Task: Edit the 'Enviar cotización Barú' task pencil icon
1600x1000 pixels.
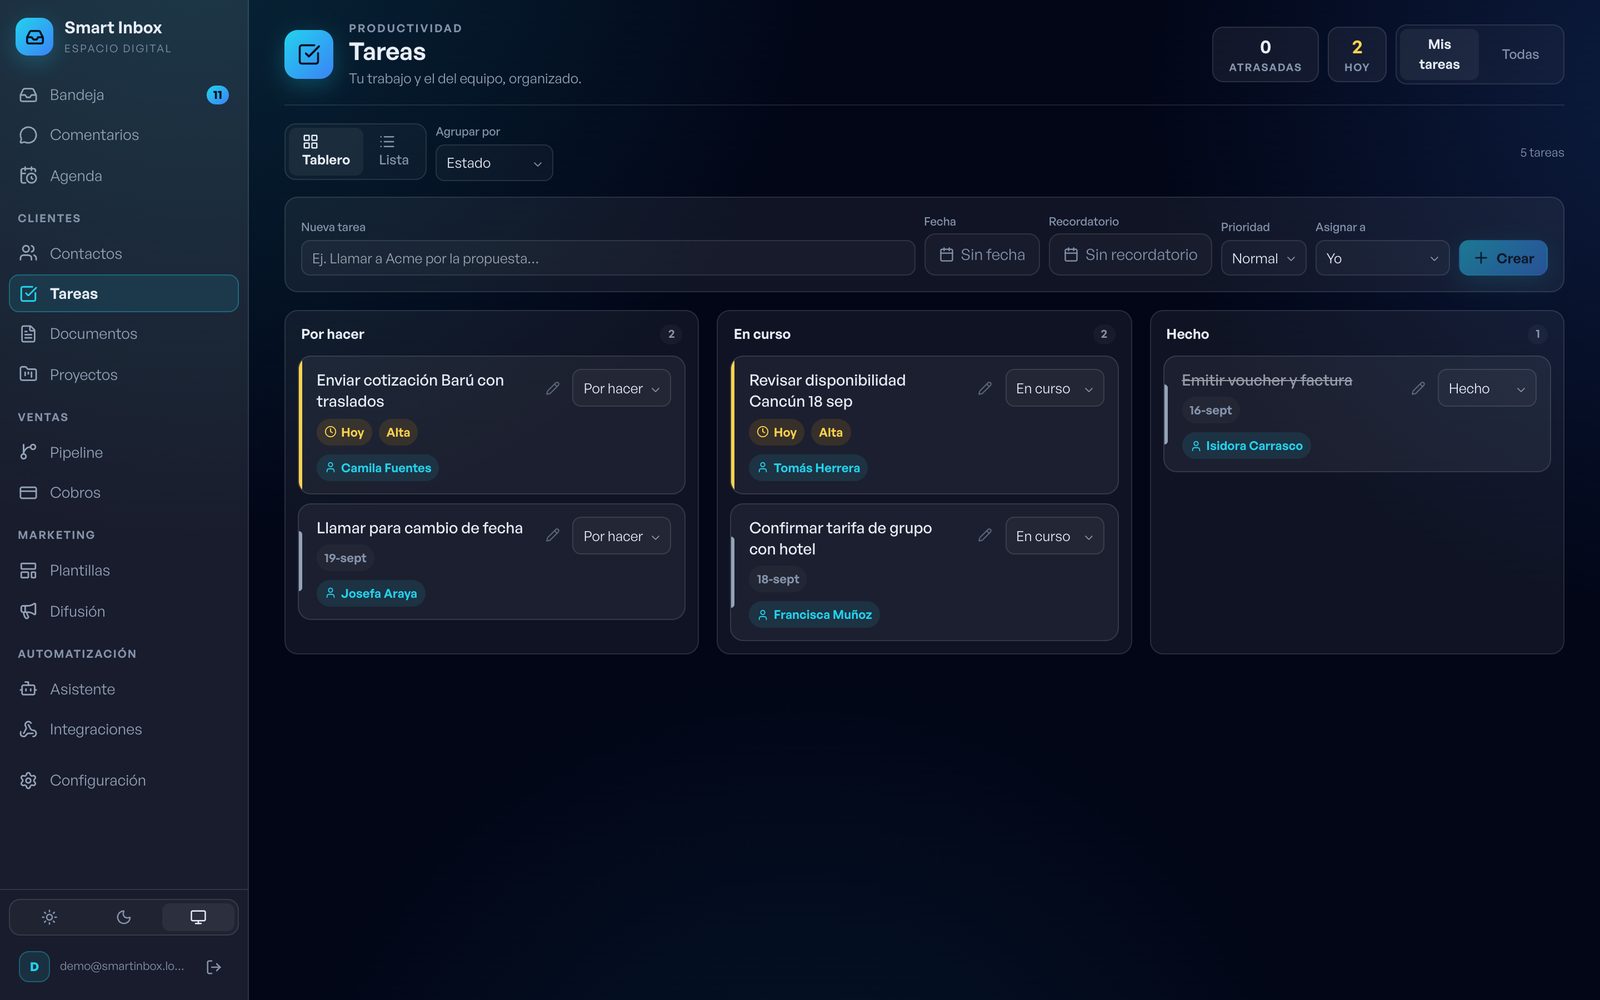Action: coord(552,388)
